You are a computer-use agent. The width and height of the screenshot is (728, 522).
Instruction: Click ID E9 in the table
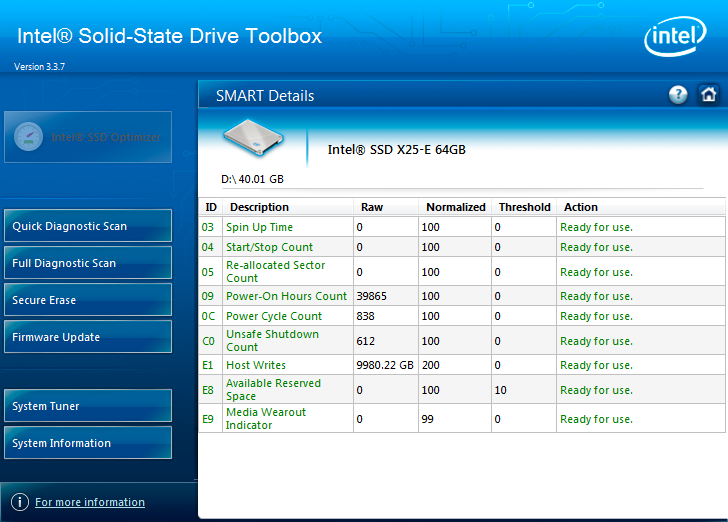pos(208,419)
